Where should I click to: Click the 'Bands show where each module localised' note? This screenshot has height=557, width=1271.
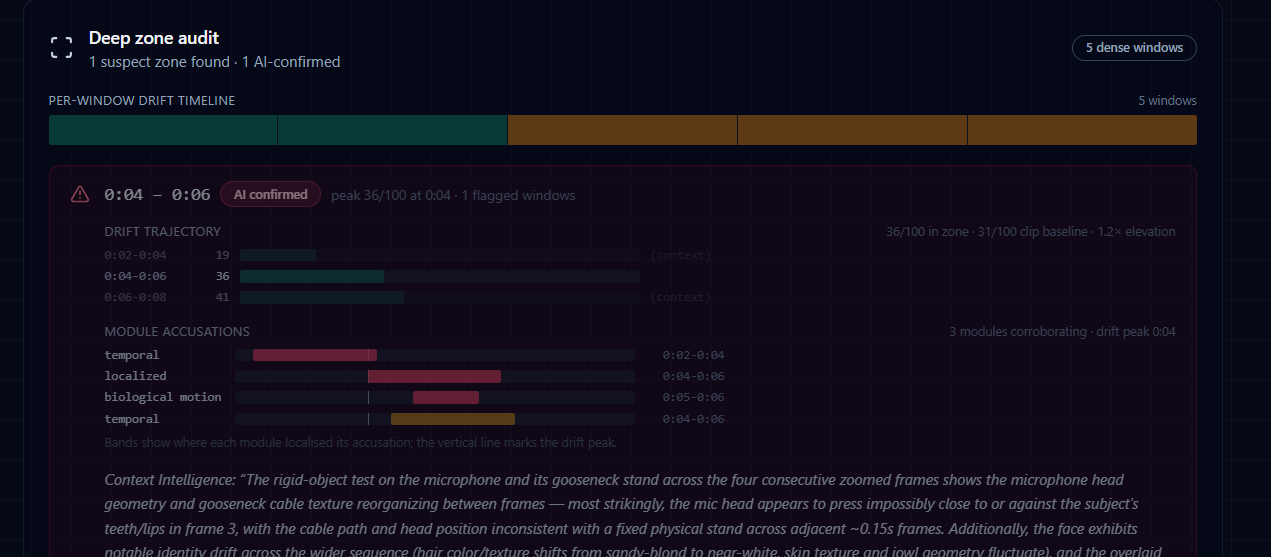click(360, 442)
